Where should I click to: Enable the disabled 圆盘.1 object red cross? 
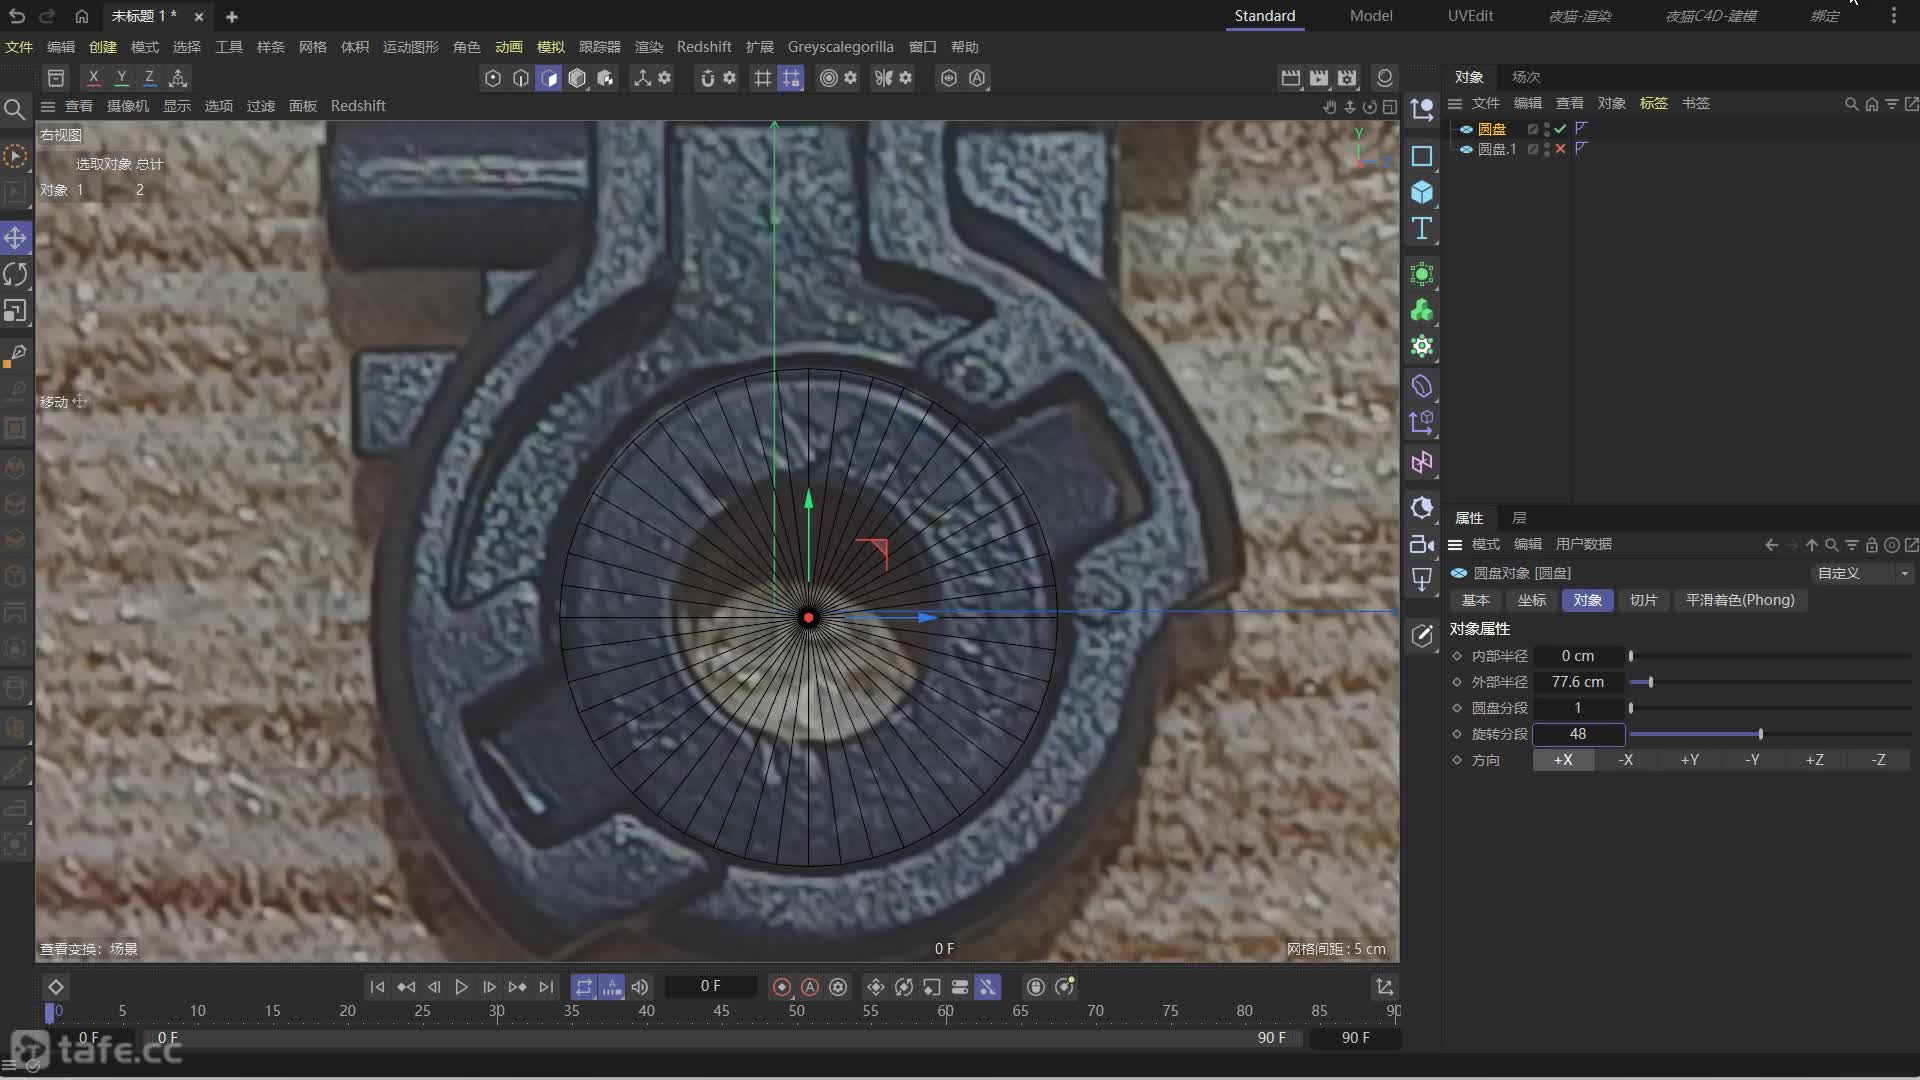pos(1560,149)
